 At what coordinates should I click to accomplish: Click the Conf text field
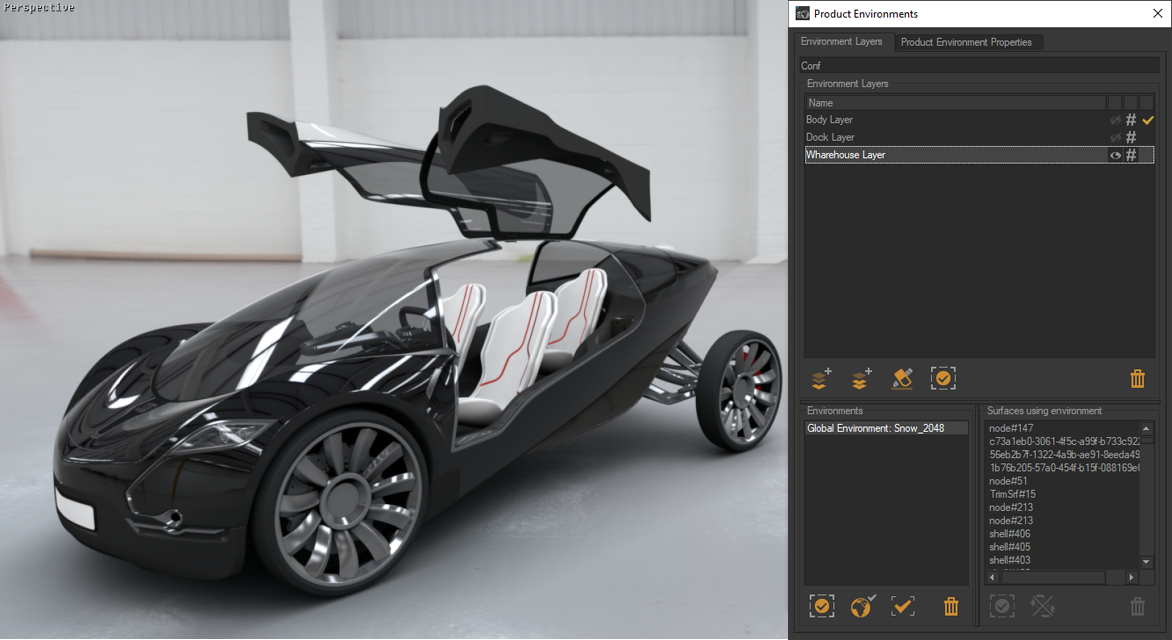coord(978,66)
